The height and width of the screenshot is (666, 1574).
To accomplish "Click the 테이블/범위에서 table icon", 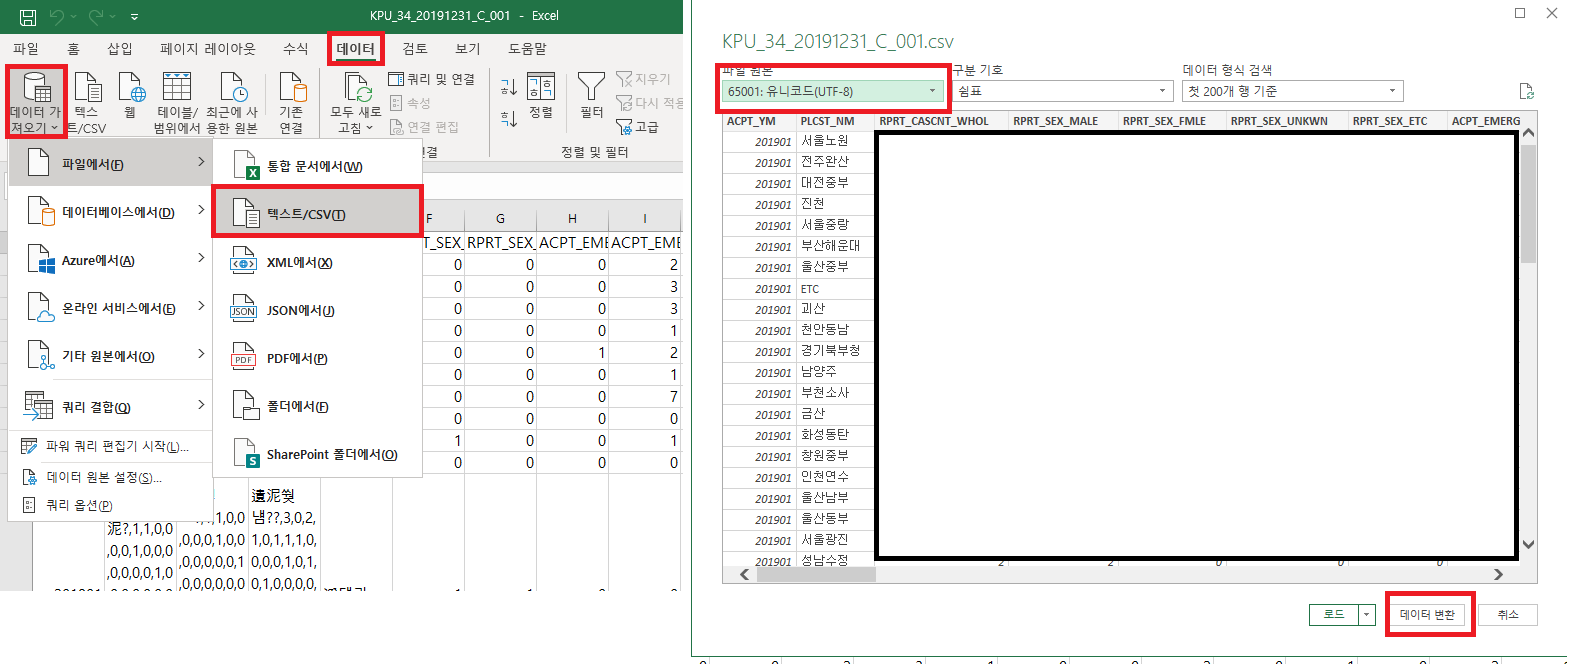I will [x=177, y=90].
